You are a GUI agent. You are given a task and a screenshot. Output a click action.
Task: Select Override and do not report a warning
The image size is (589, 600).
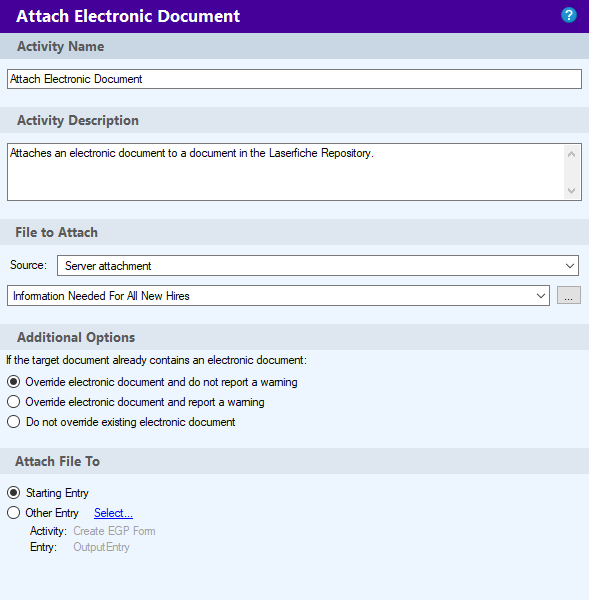pyautogui.click(x=152, y=382)
